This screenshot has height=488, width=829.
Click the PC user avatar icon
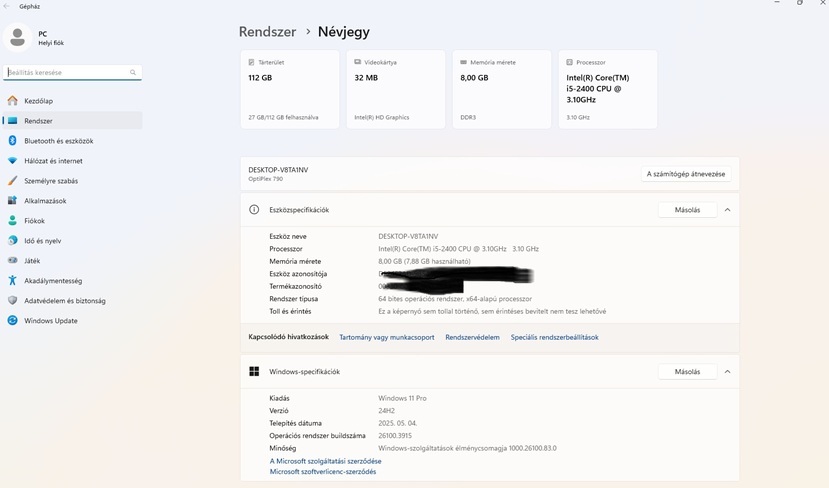(x=17, y=38)
